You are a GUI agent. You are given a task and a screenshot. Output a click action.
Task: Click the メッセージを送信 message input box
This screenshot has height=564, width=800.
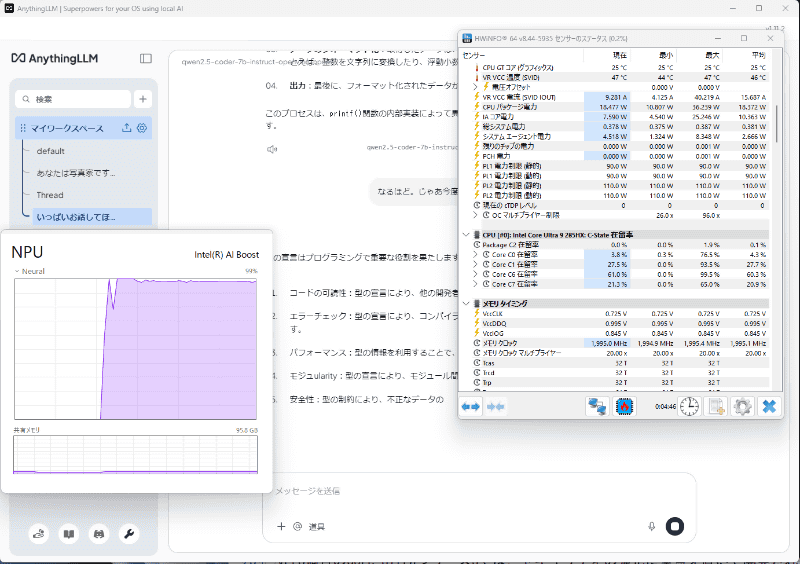click(x=479, y=491)
